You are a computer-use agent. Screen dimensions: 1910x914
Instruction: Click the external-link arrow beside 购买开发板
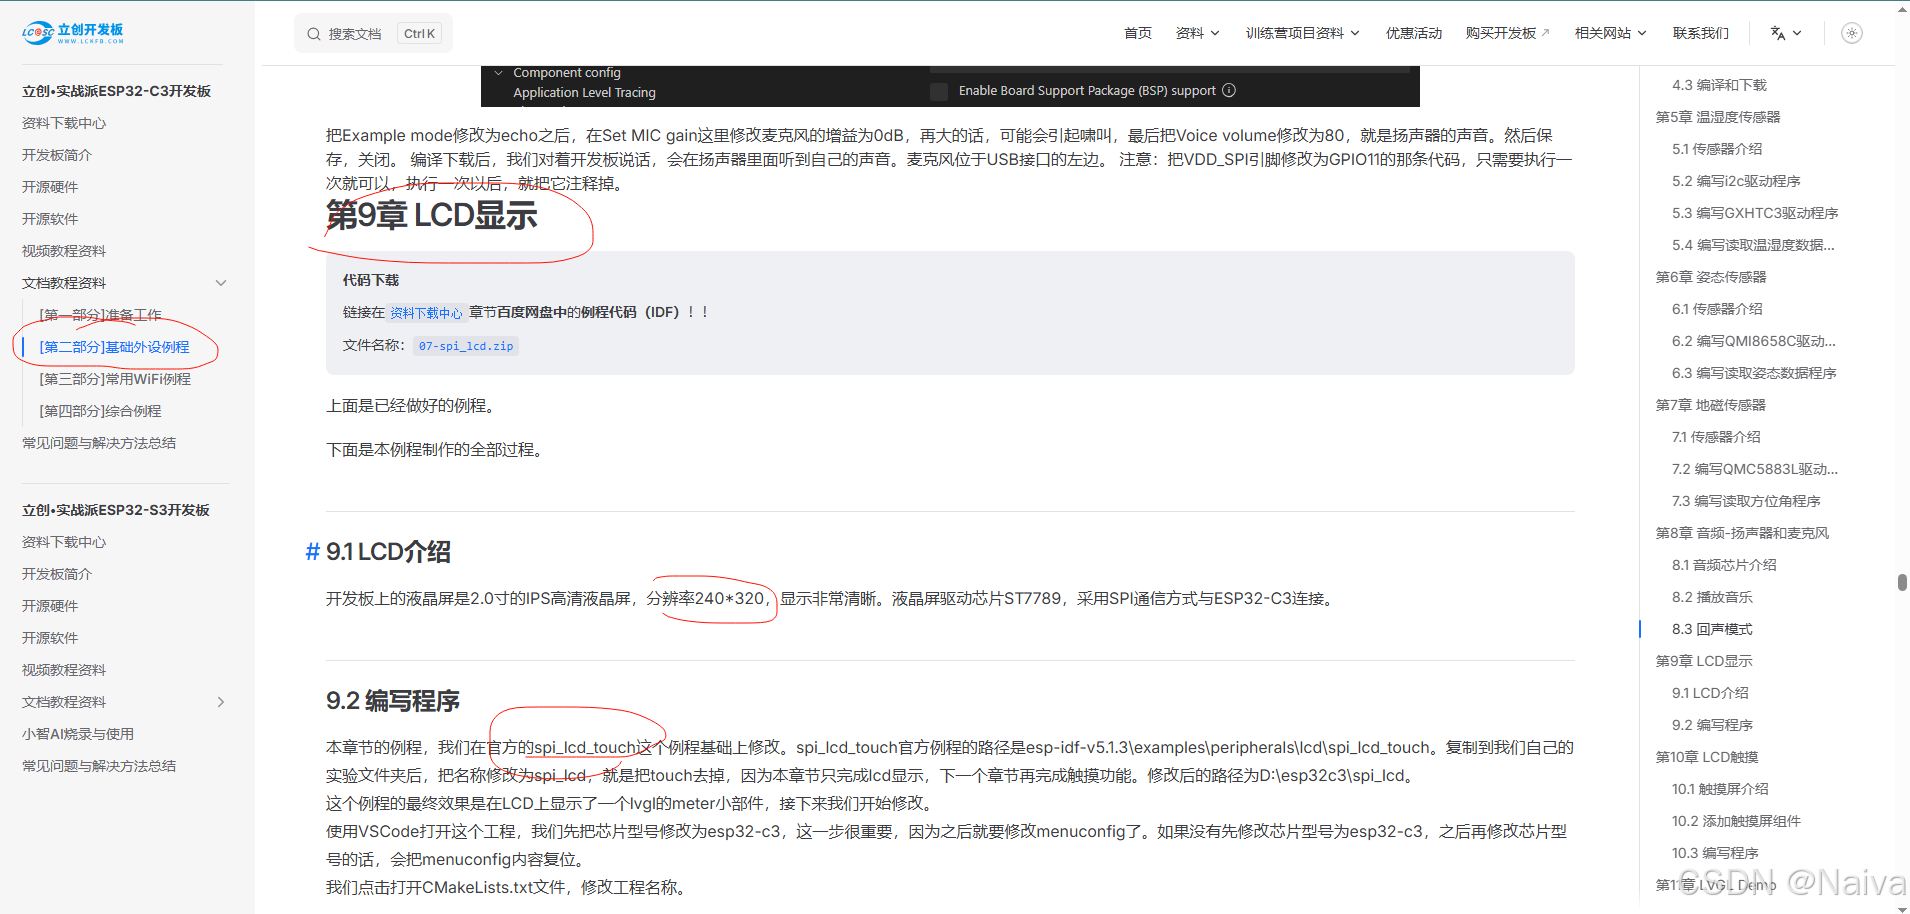[x=1545, y=33]
